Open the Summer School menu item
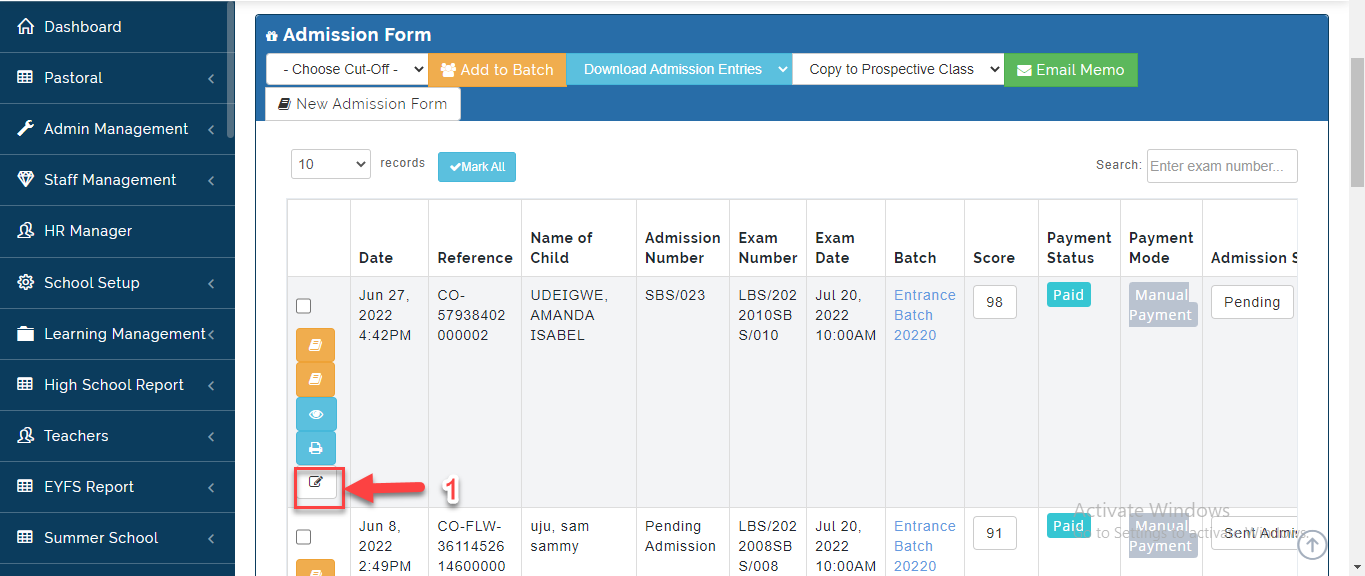This screenshot has height=576, width=1365. click(117, 538)
